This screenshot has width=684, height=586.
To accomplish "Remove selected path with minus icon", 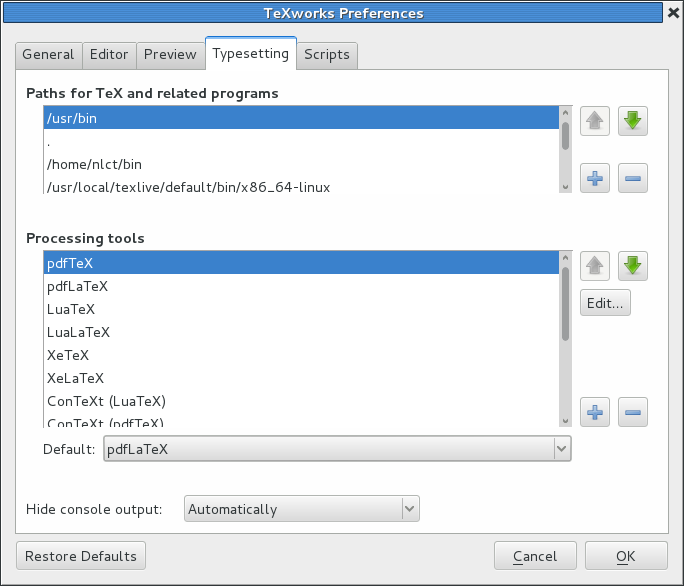I will pos(633,179).
